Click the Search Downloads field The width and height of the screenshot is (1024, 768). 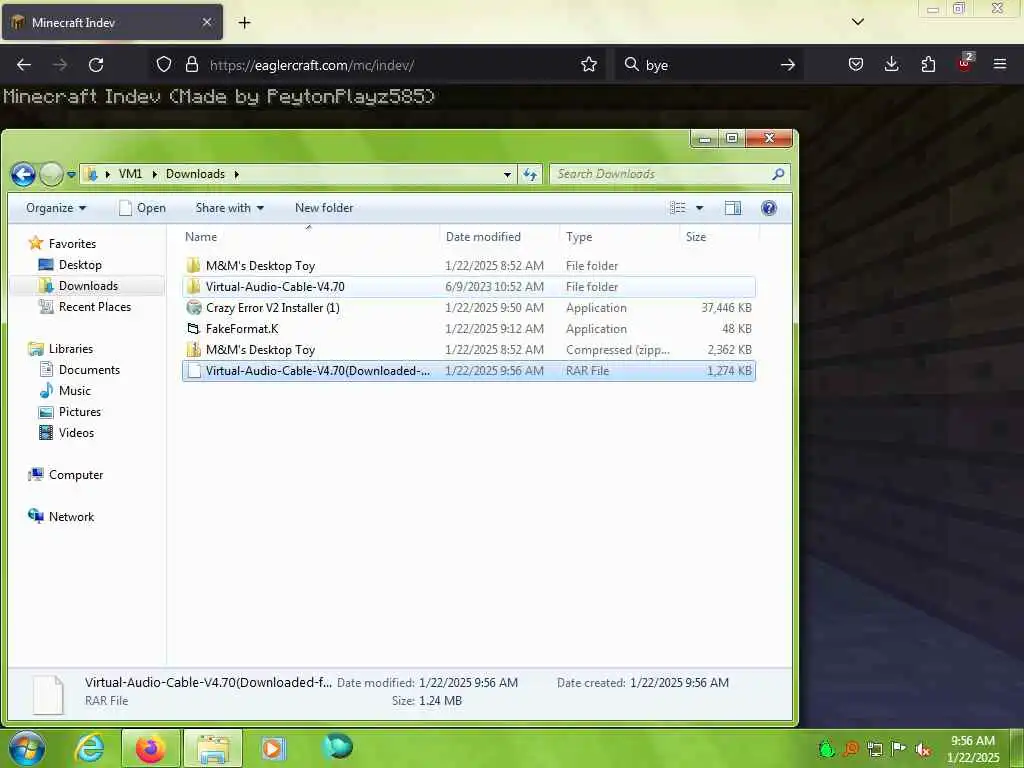coord(670,174)
